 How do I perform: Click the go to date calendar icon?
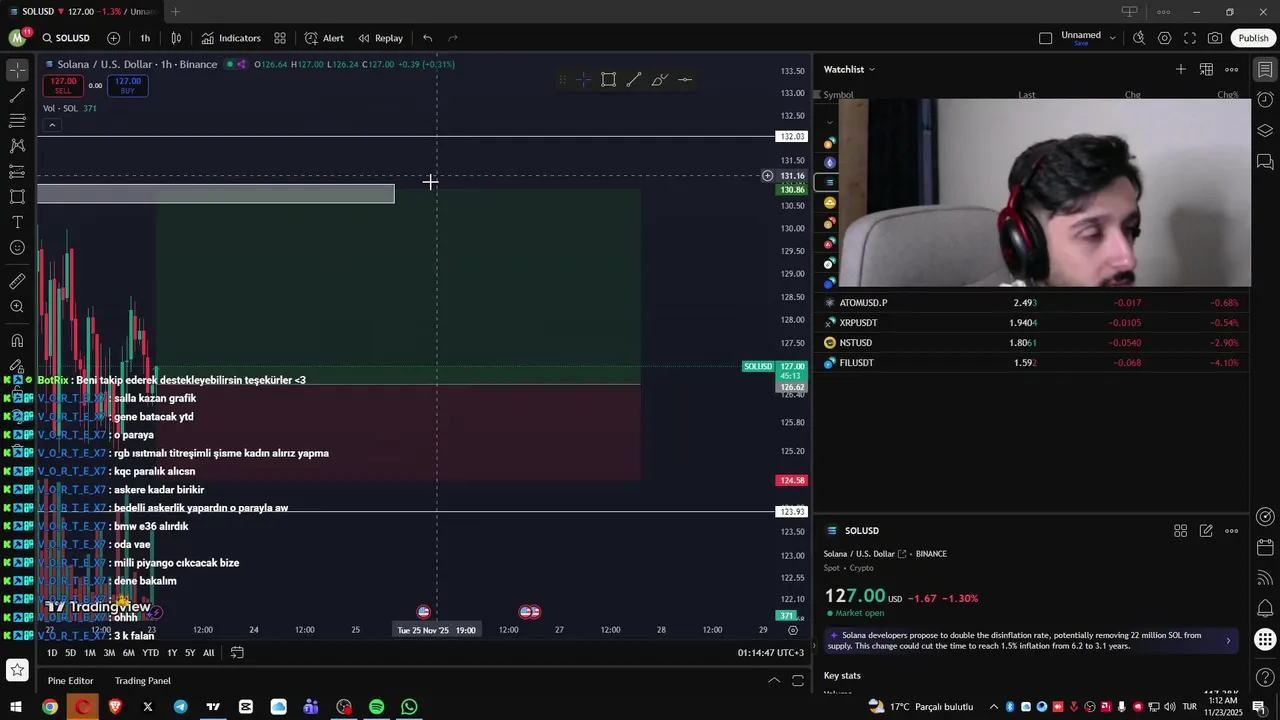point(237,653)
